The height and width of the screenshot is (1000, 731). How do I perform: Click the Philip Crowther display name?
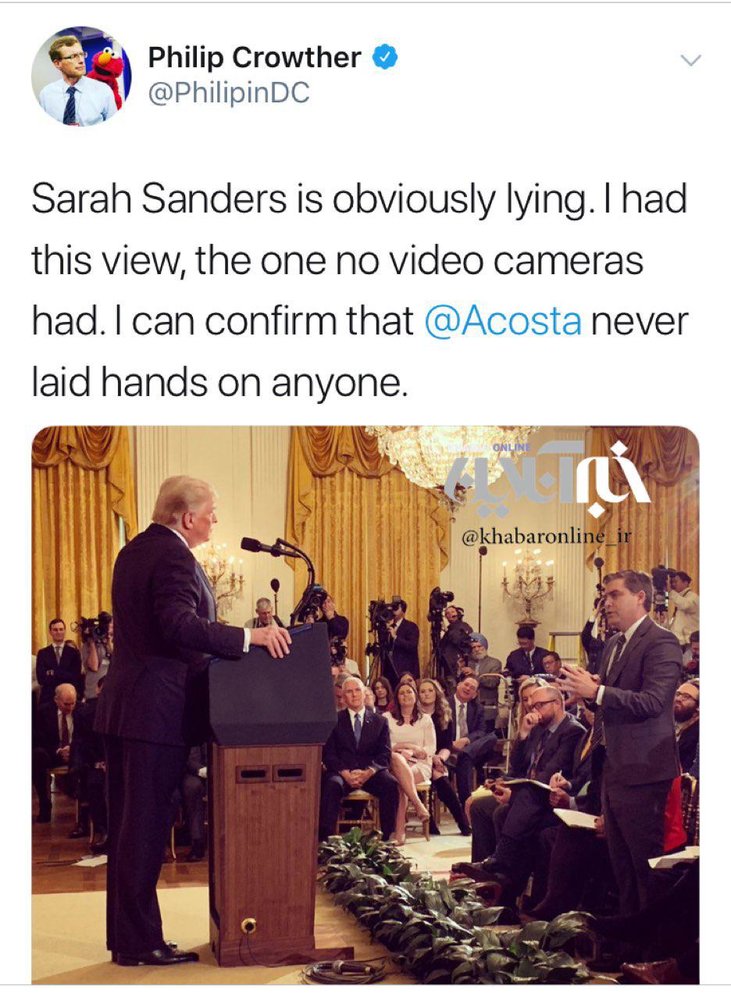pyautogui.click(x=254, y=57)
